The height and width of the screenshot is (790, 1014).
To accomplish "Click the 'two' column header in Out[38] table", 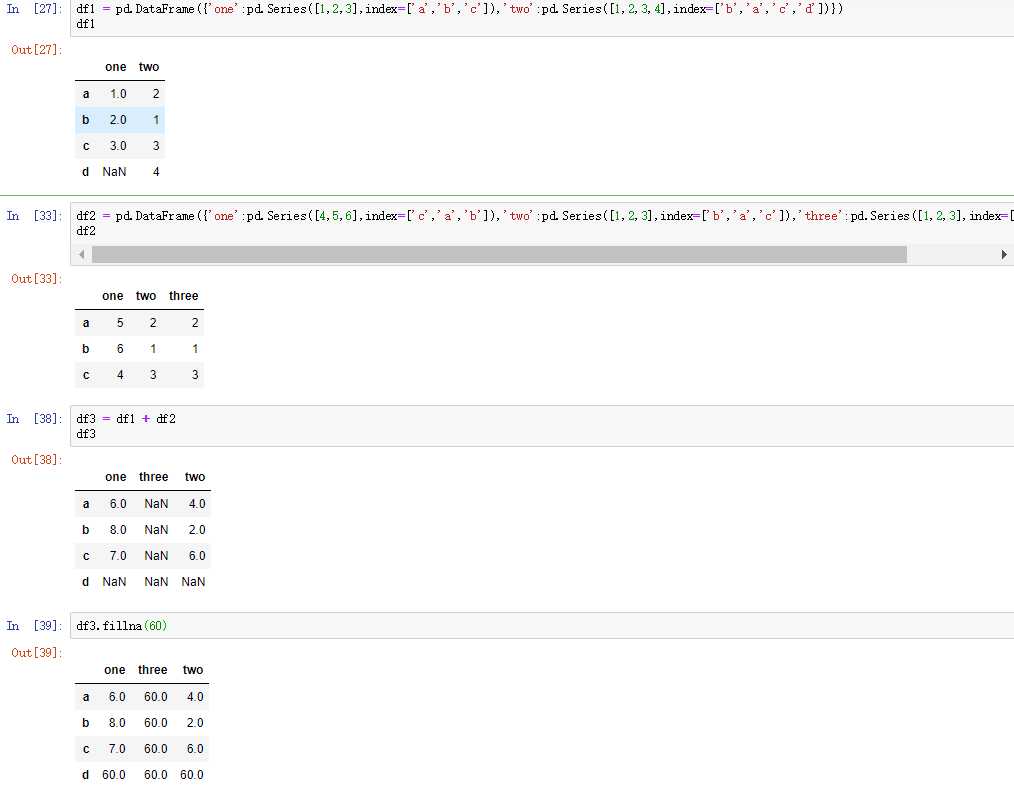I will pyautogui.click(x=195, y=477).
